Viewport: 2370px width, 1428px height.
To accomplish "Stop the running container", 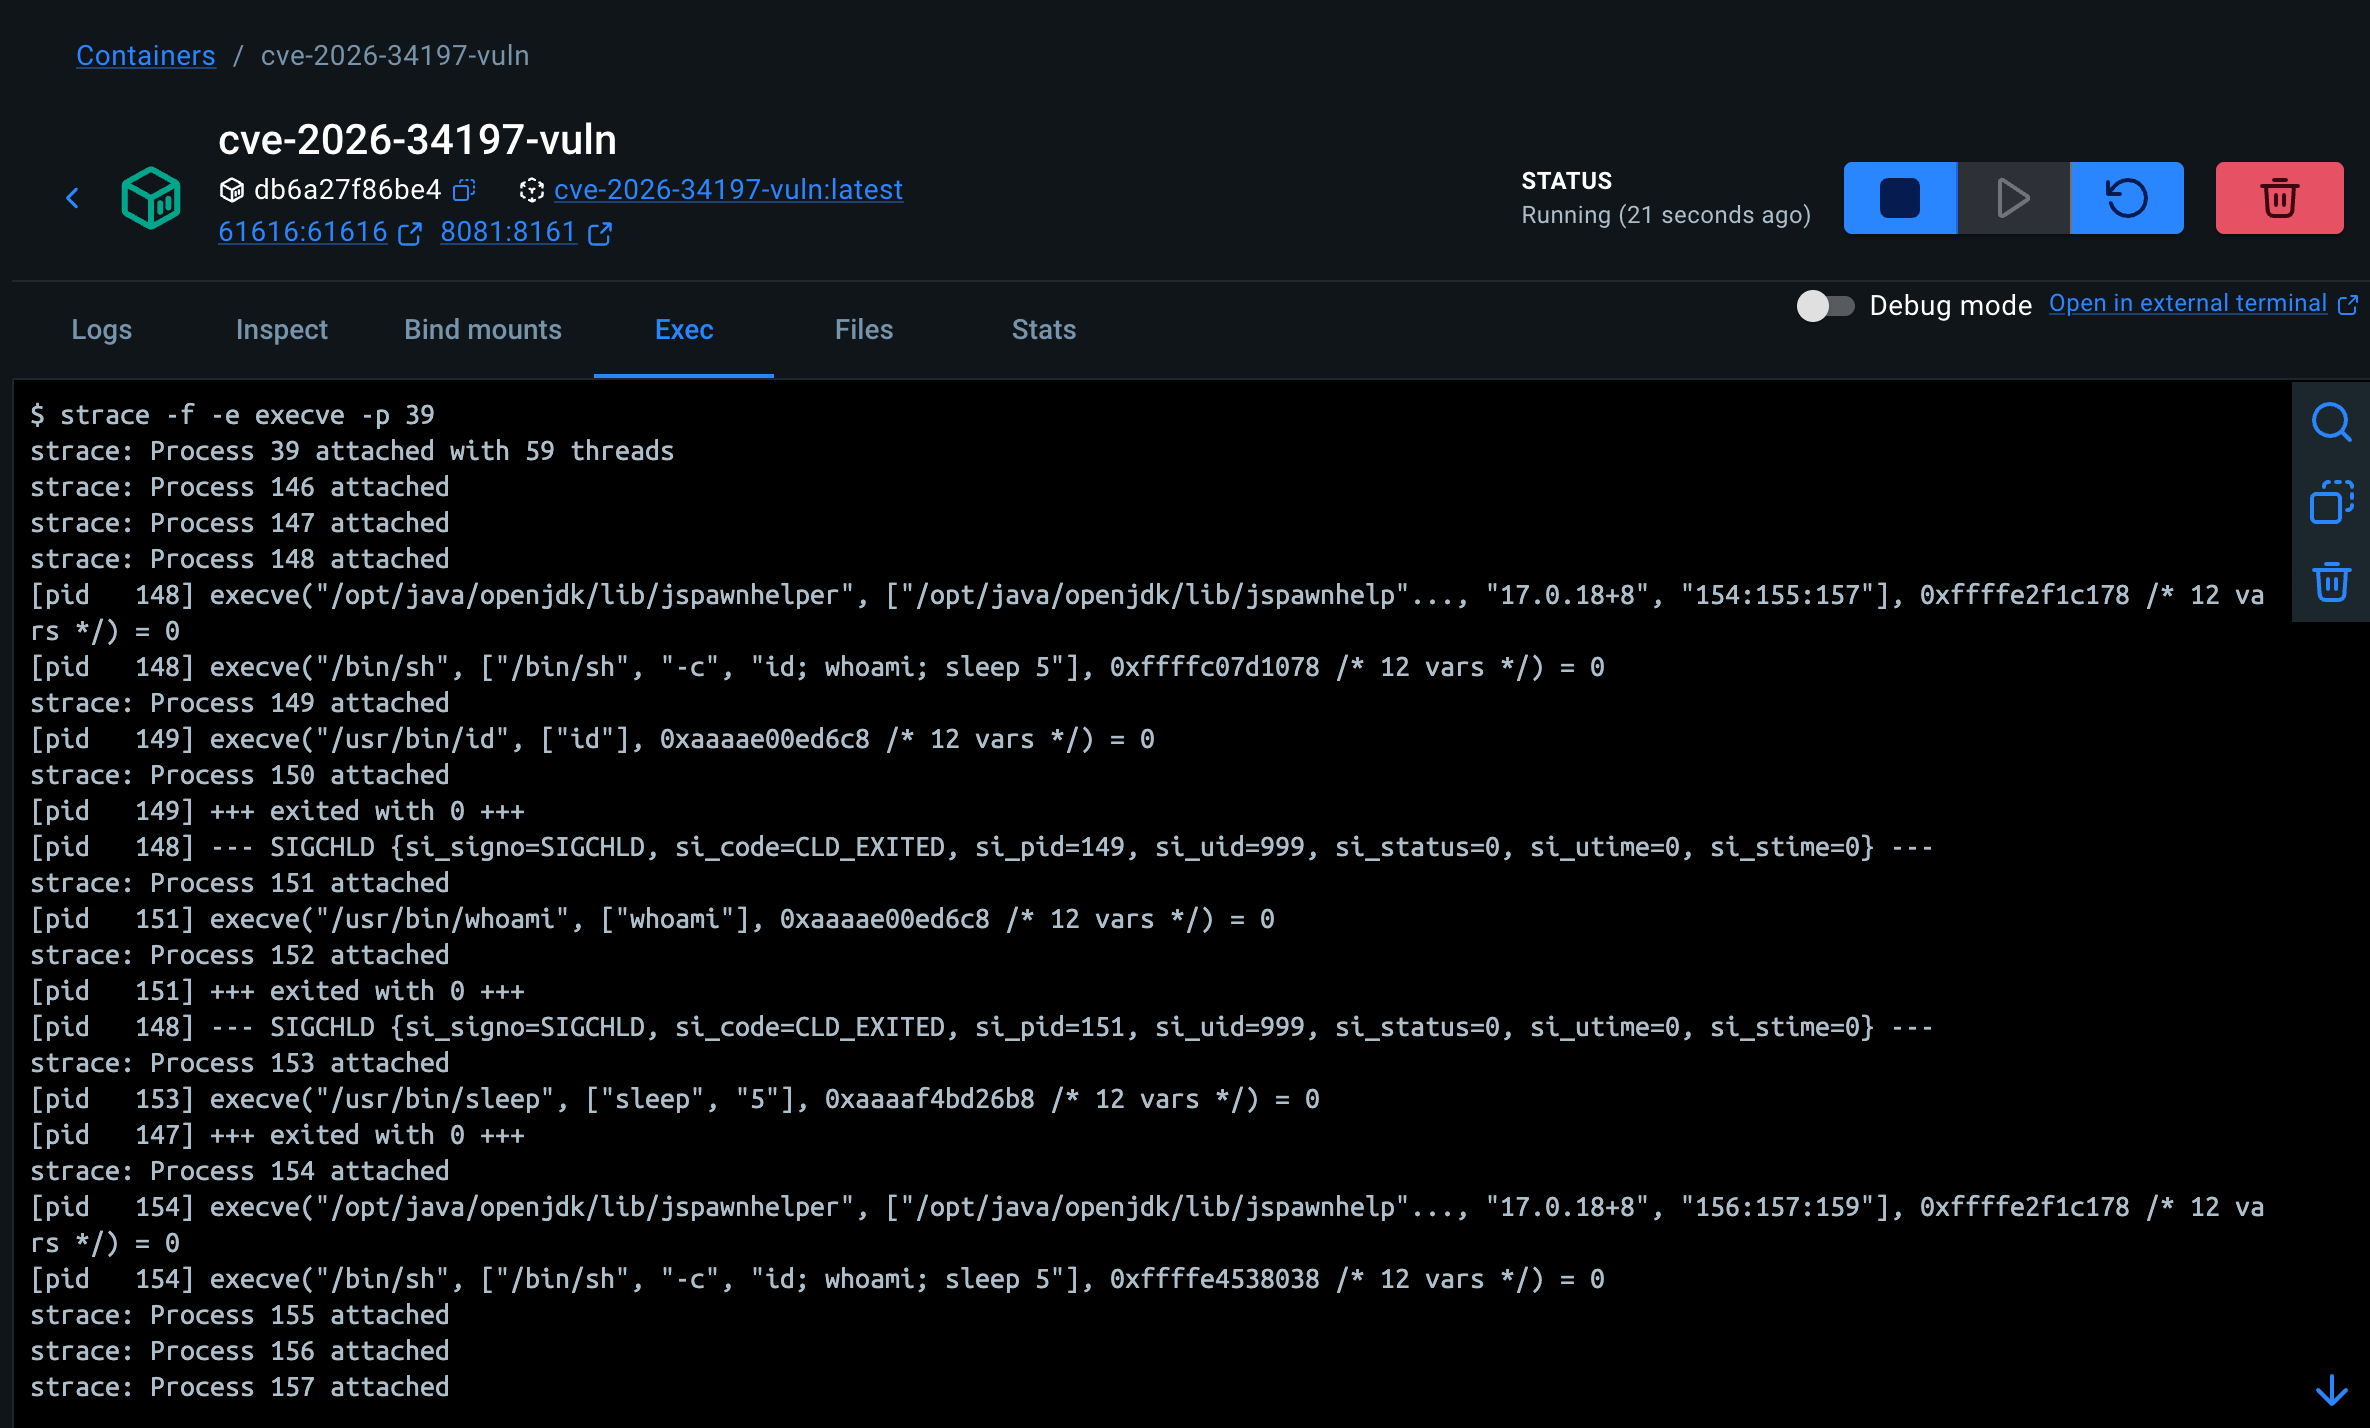I will point(1900,198).
